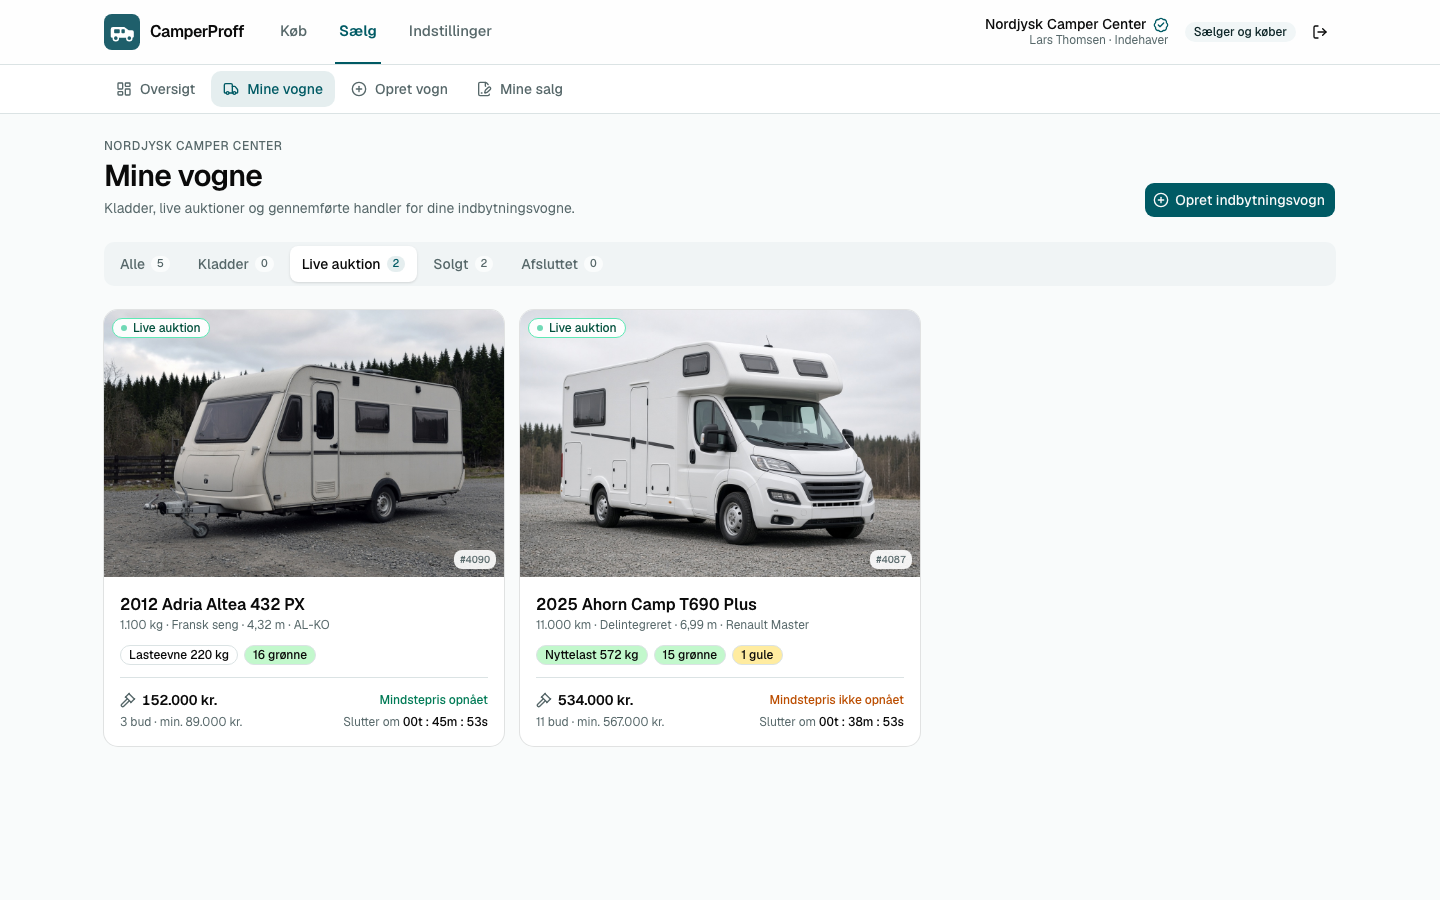Click the plus circle icon on Opret vogn
The height and width of the screenshot is (900, 1440).
coord(359,89)
